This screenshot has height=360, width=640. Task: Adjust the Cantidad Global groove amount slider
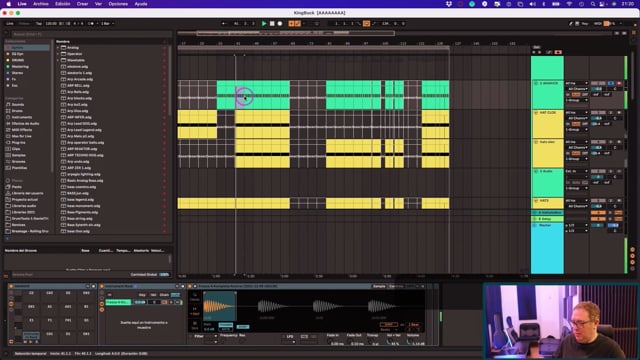(164, 275)
